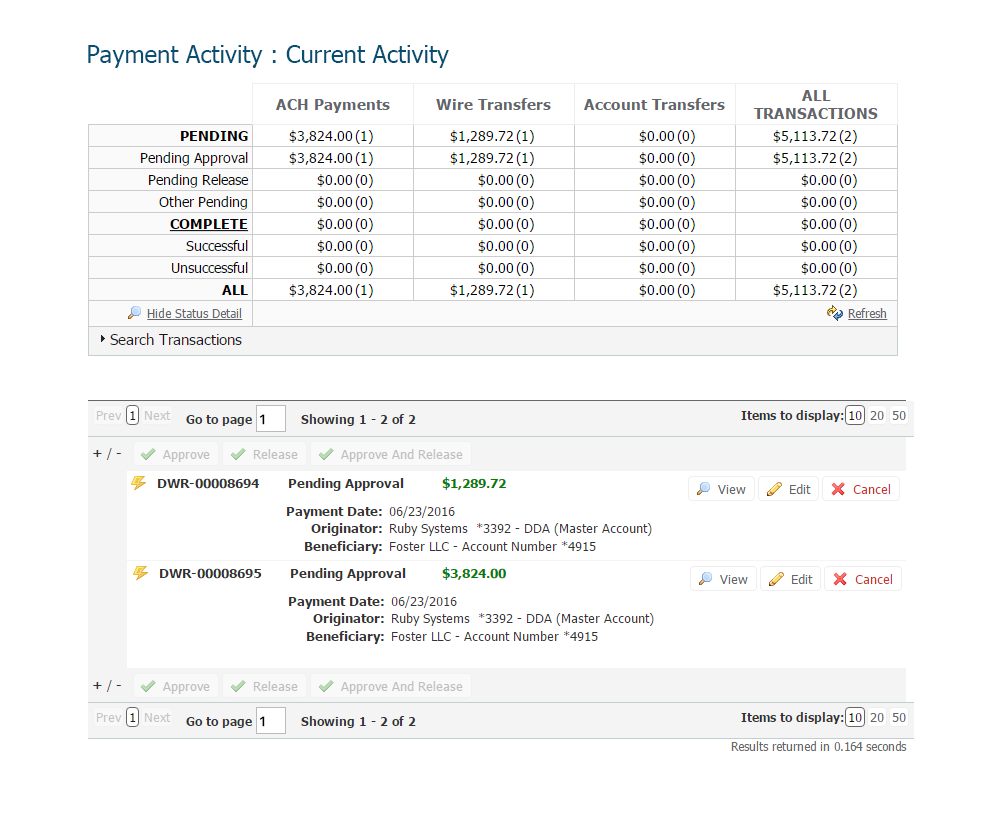The height and width of the screenshot is (831, 1000).
Task: Click magnifier icon next to Hide Status Detail
Action: point(135,313)
